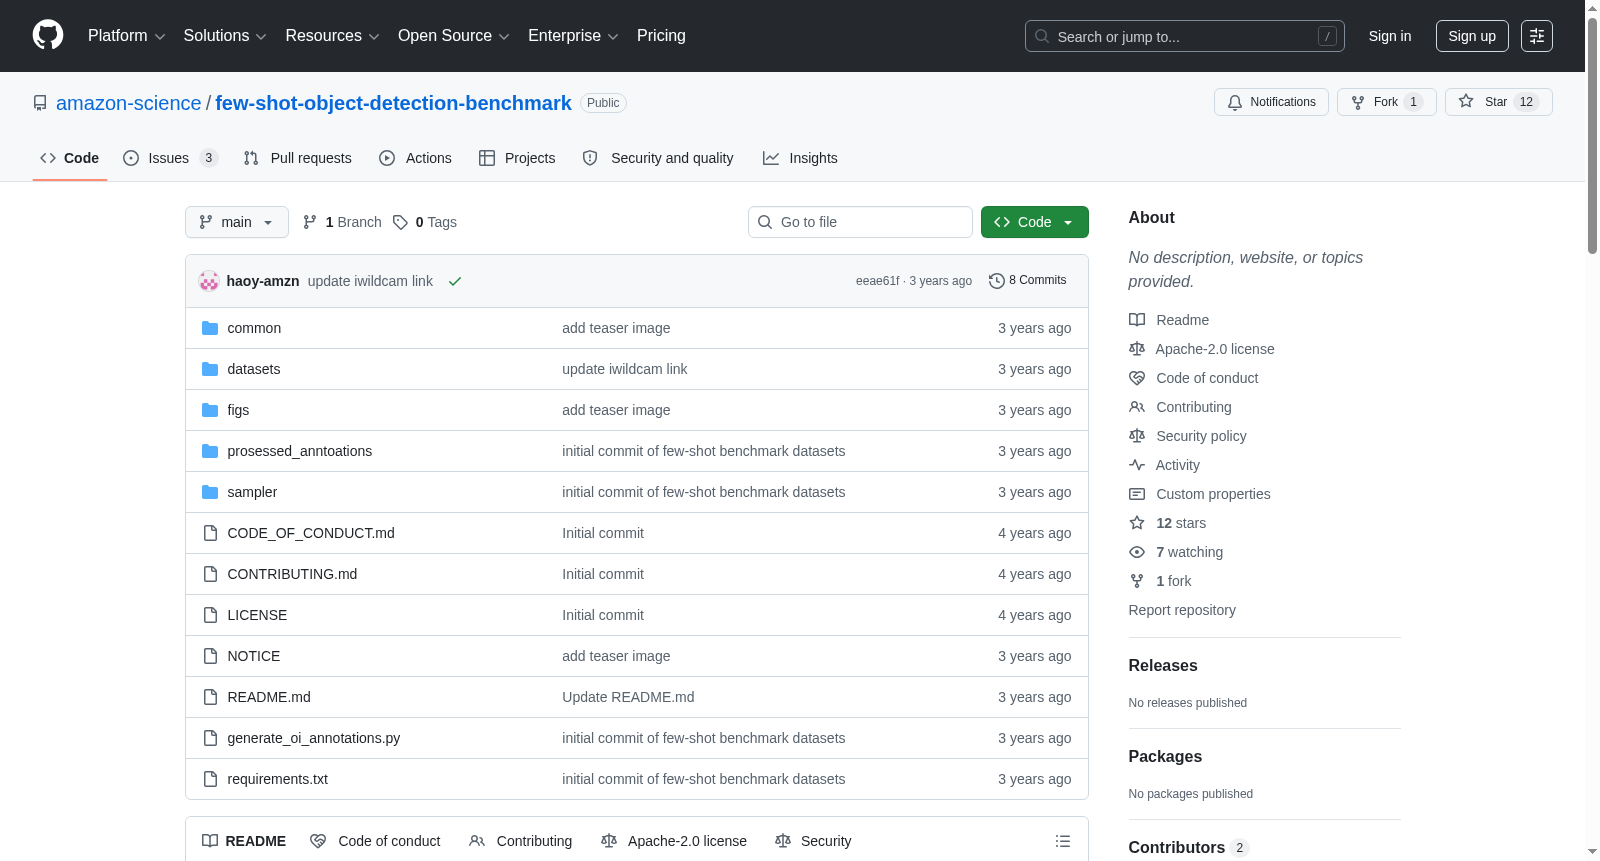
Task: Click the Sign in link
Action: click(x=1390, y=36)
